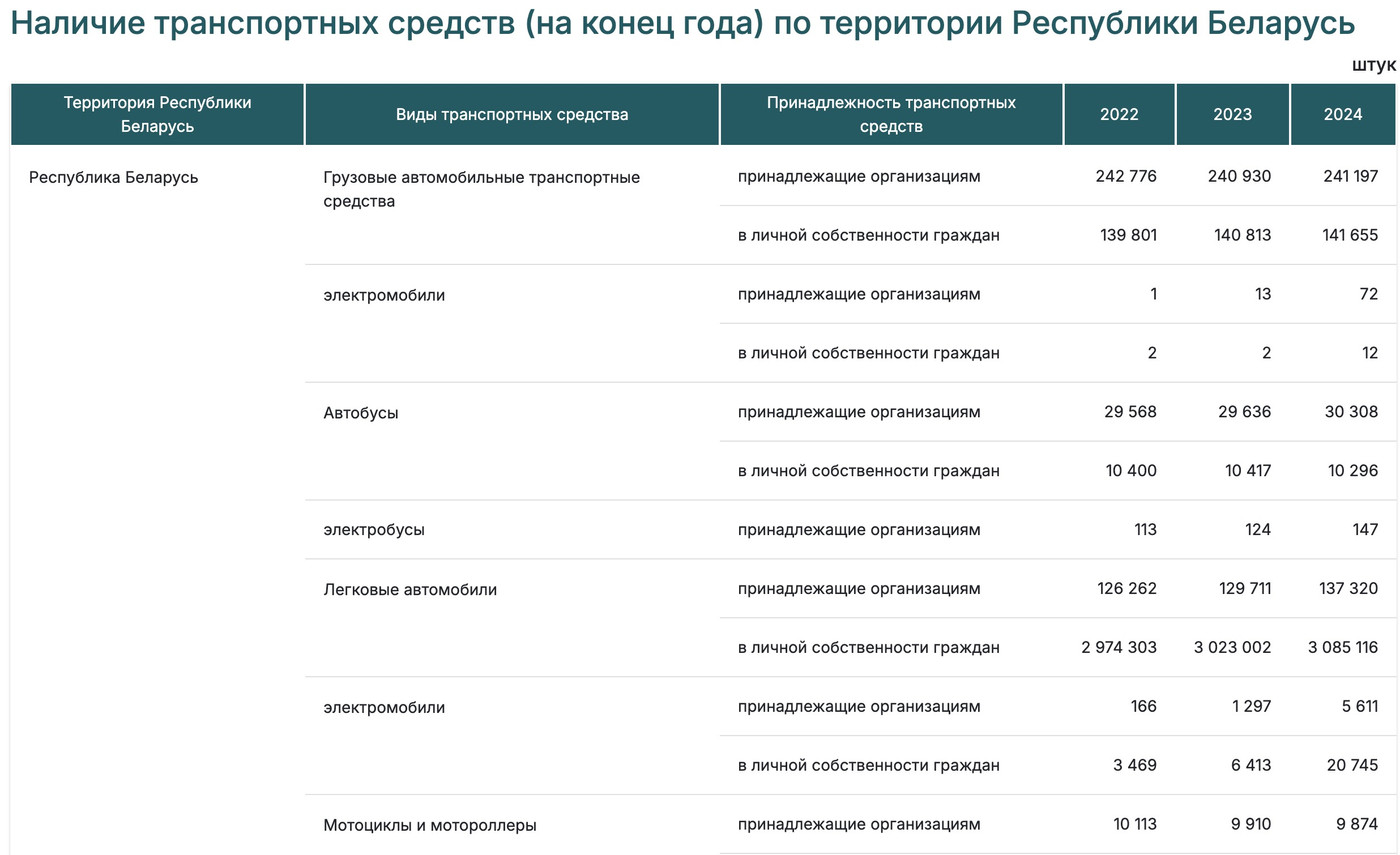1400x855 pixels.
Task: Click 'принадлежащие организациям' in the электробусы row
Action: pos(859,530)
